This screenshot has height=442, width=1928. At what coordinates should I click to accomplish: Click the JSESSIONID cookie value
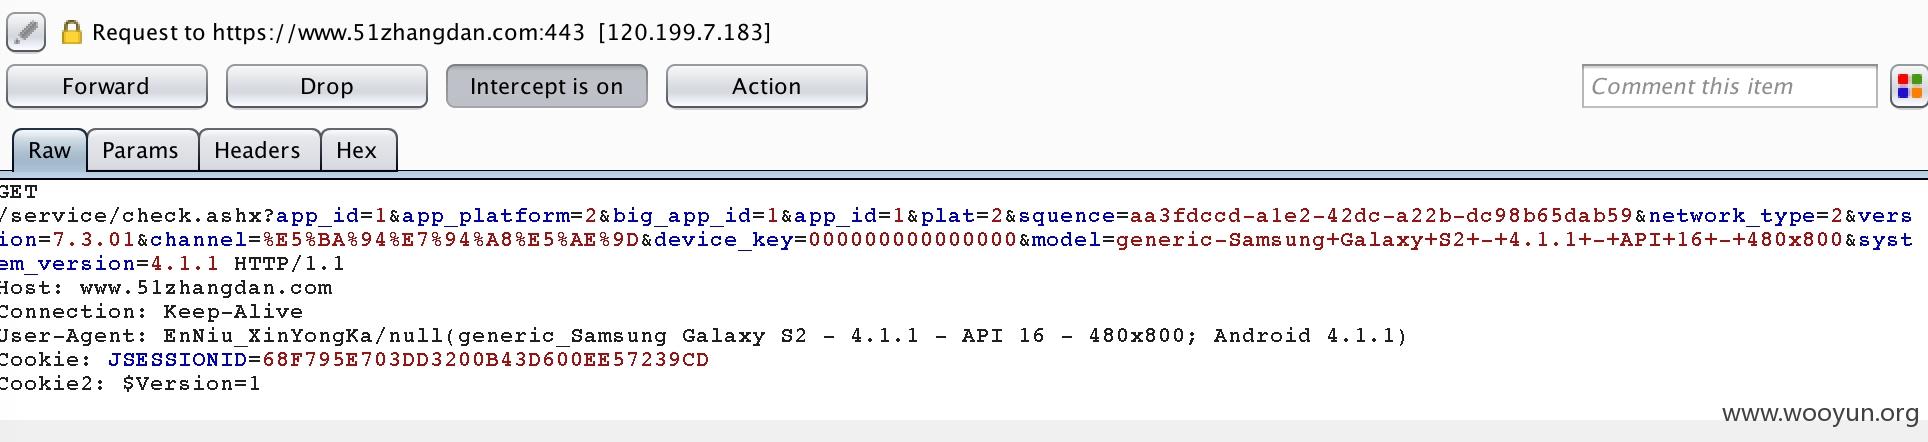[x=485, y=360]
